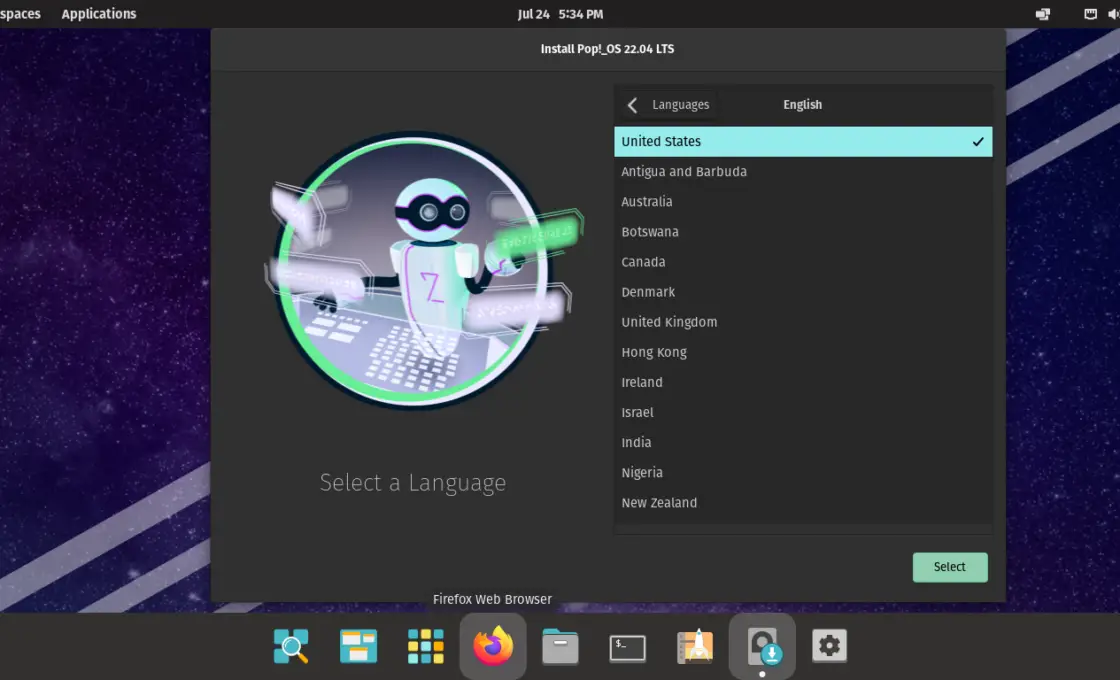Viewport: 1120px width, 680px height.
Task: Open Pop!_Shop magnifier icon in dock
Action: pos(291,646)
